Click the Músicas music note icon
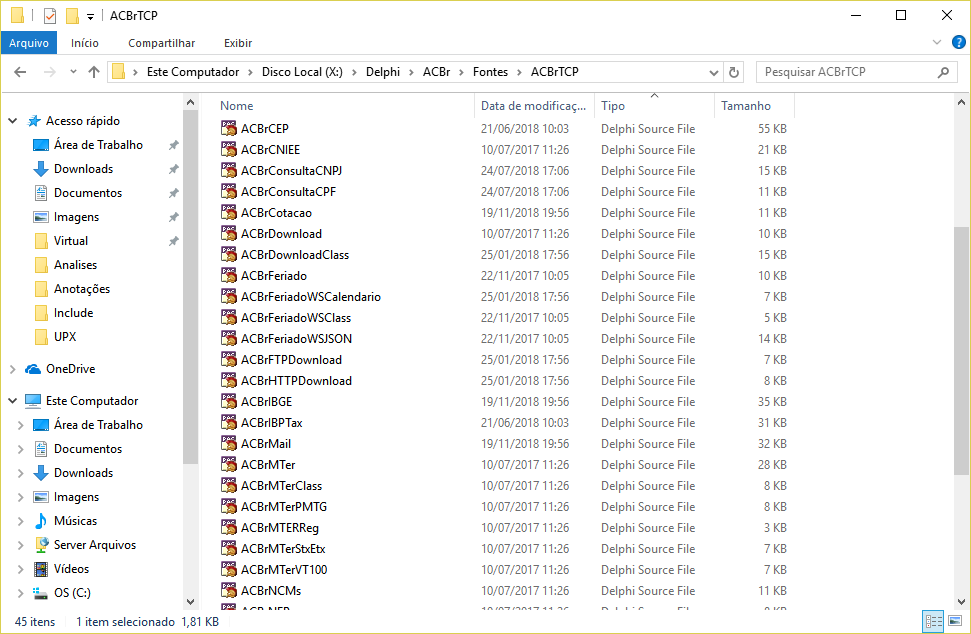971x634 pixels. point(41,521)
